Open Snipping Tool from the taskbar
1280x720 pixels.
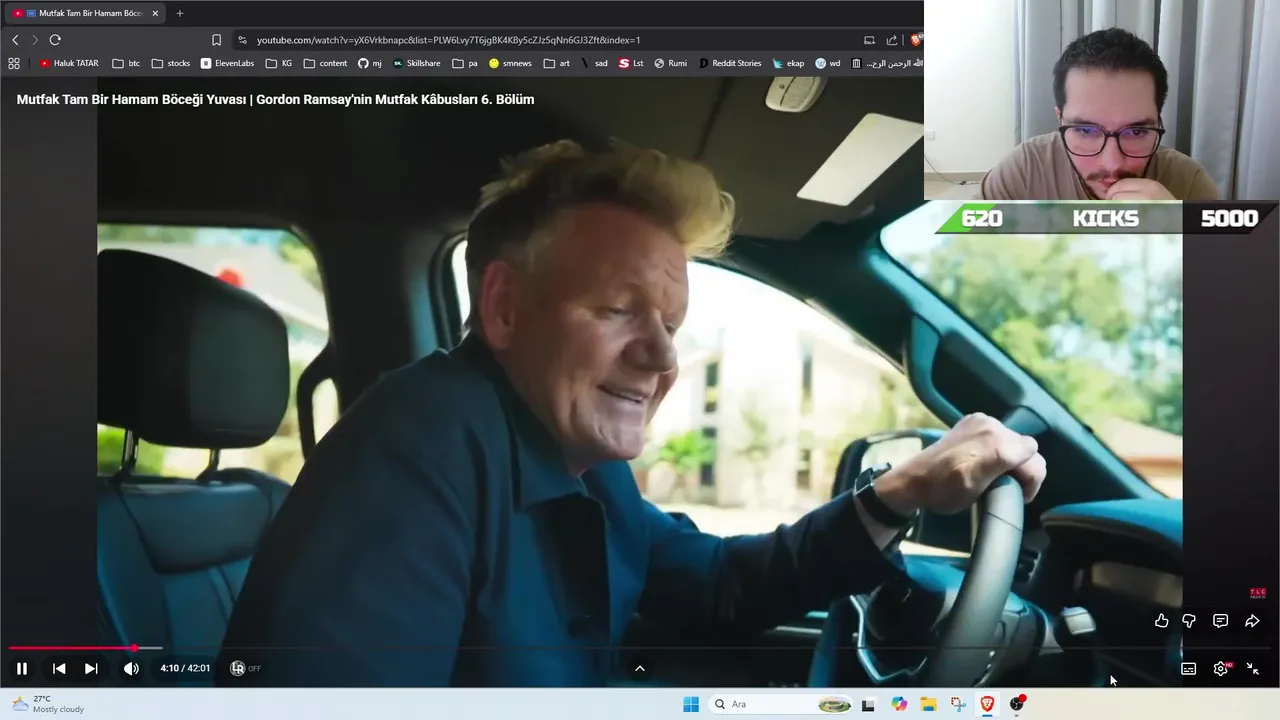click(x=958, y=704)
